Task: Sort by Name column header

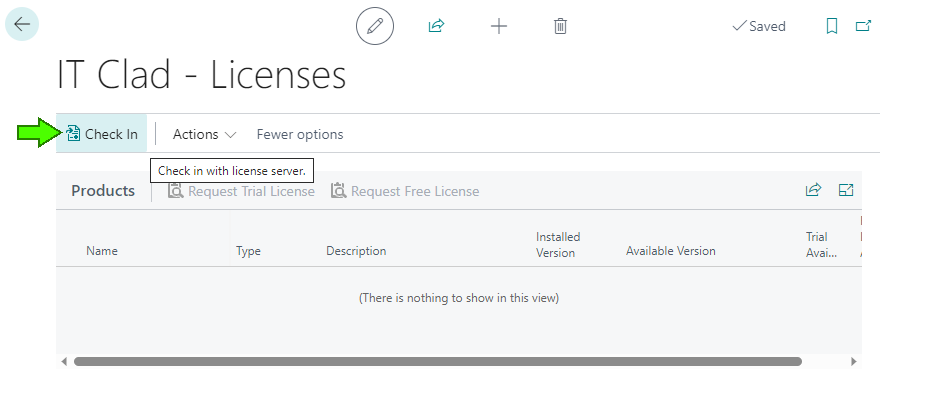Action: (101, 251)
